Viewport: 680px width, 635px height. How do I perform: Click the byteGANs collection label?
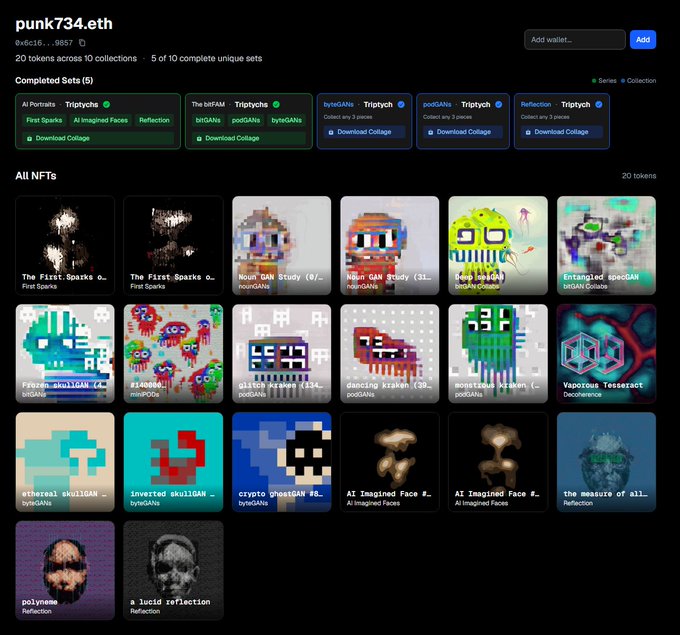point(338,105)
